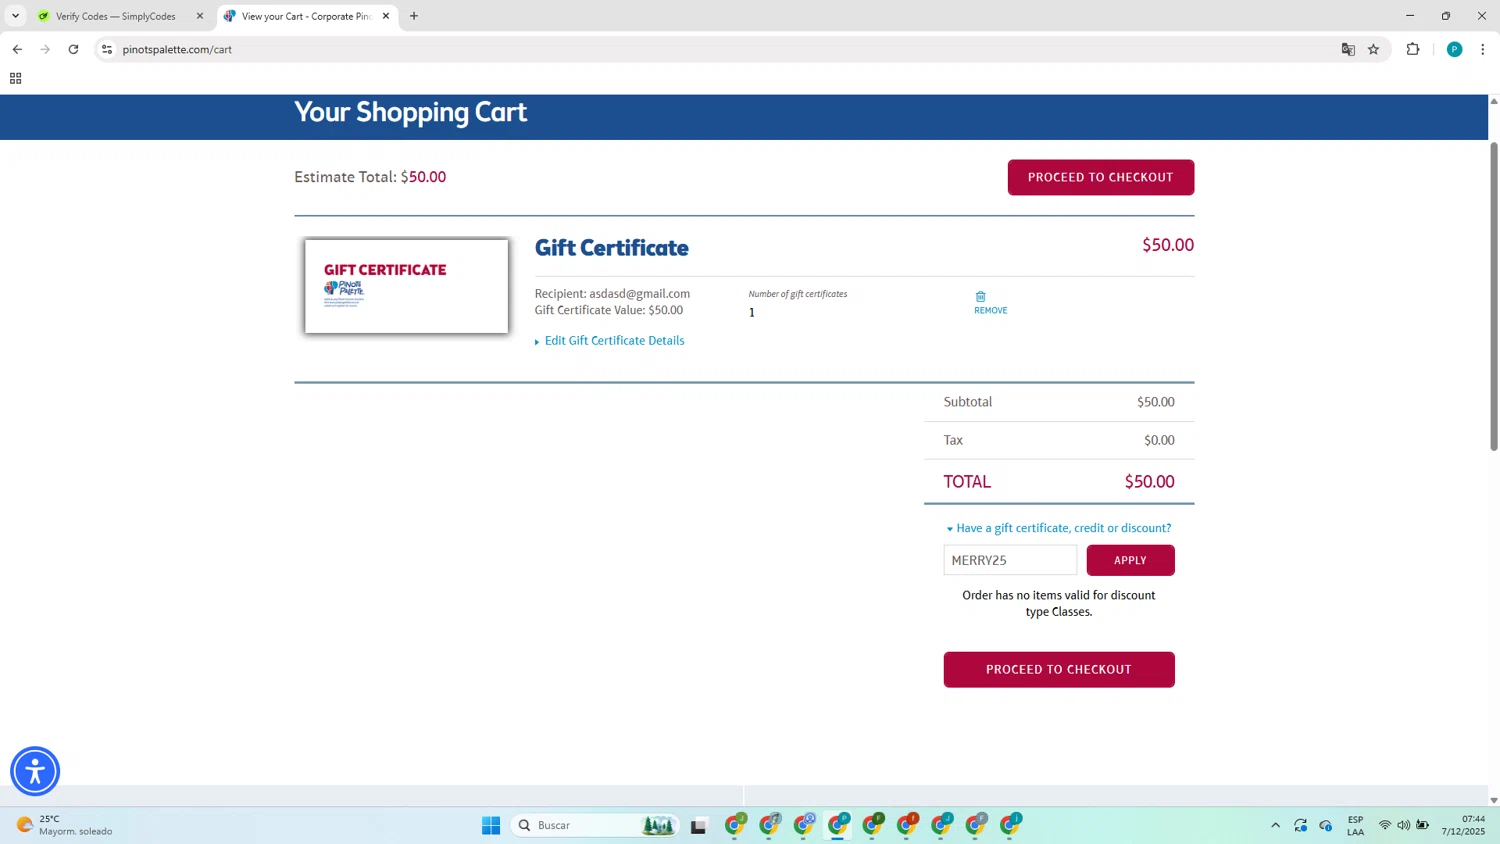Click the Wi-Fi network icon in tray

1385,825
